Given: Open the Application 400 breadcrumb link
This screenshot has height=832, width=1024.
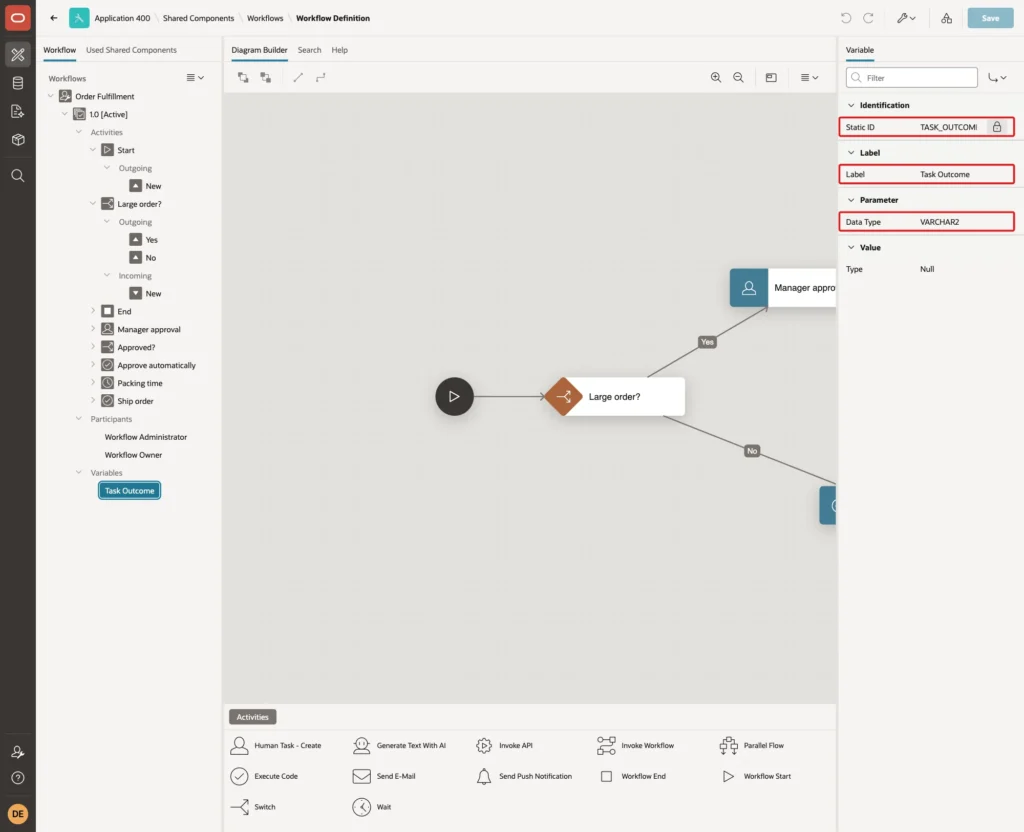Looking at the screenshot, I should coord(122,18).
